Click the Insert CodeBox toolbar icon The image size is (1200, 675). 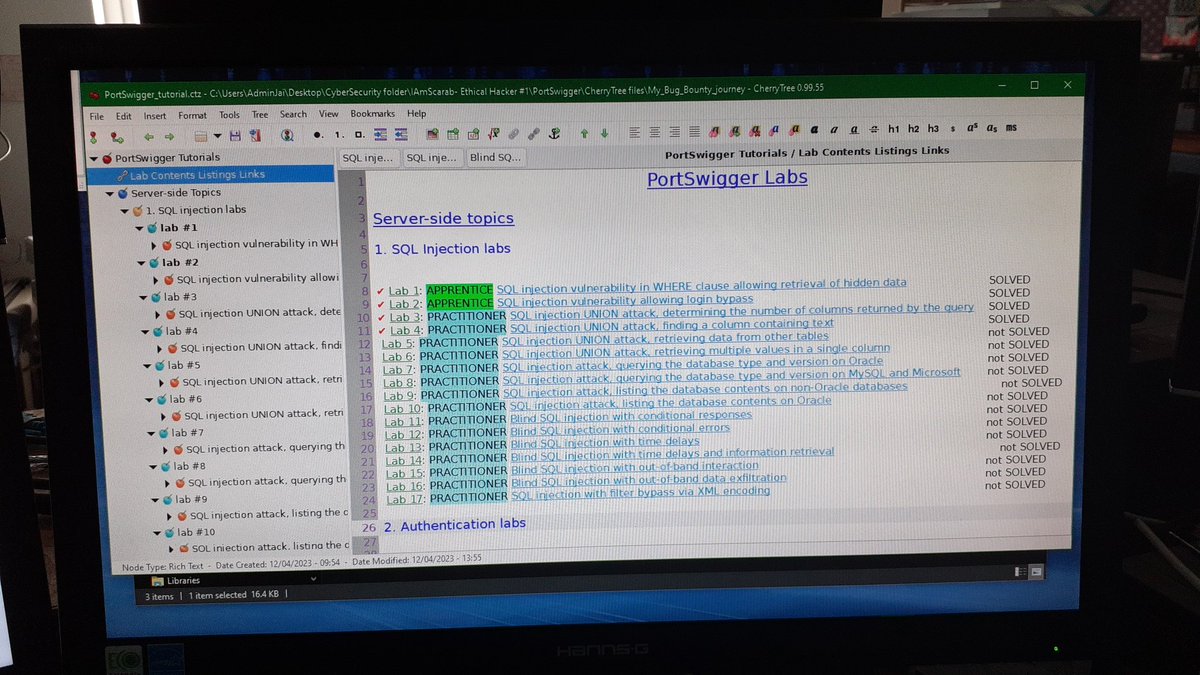click(x=473, y=134)
